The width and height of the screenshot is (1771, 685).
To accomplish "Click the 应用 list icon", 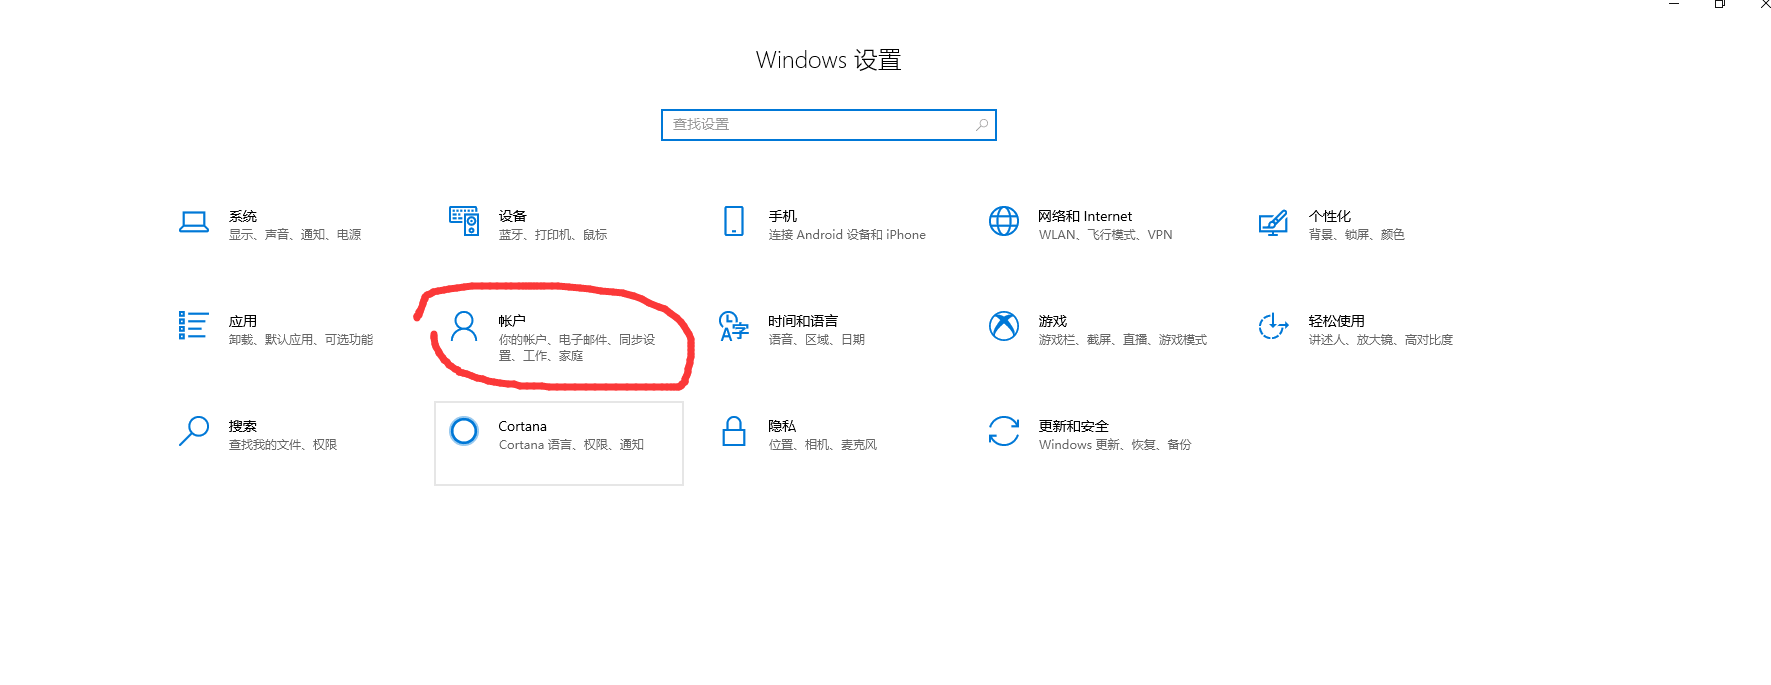I will point(194,326).
